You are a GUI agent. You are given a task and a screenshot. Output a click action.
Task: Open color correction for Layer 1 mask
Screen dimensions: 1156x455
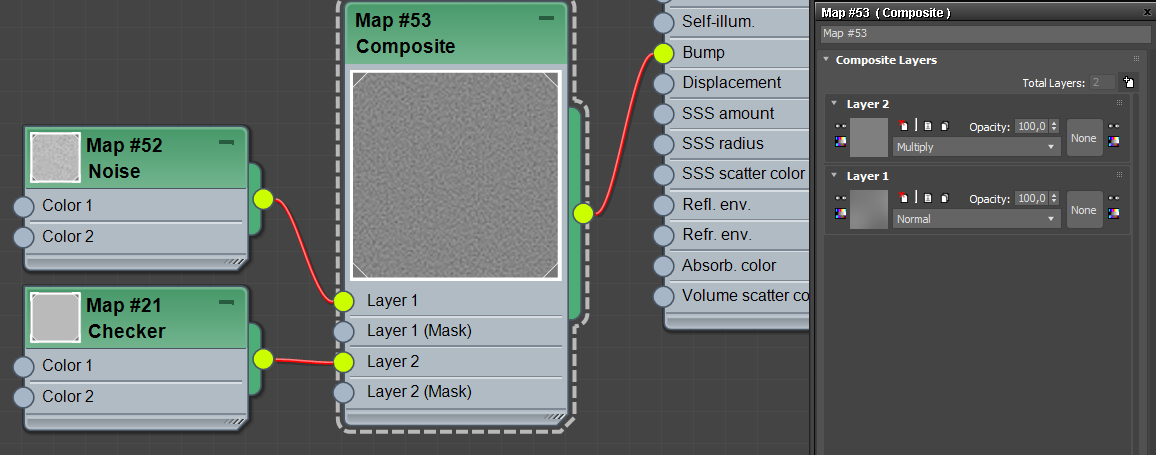(1114, 213)
